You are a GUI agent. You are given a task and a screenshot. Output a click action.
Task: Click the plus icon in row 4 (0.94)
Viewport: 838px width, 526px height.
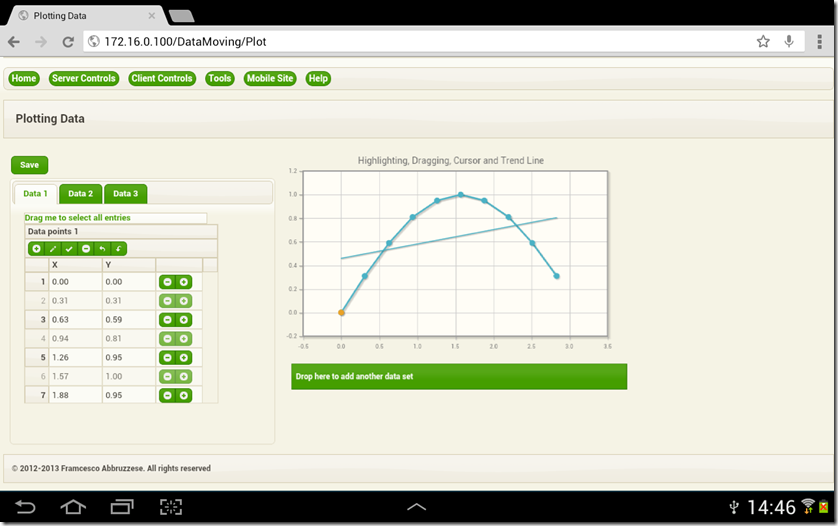[184, 338]
